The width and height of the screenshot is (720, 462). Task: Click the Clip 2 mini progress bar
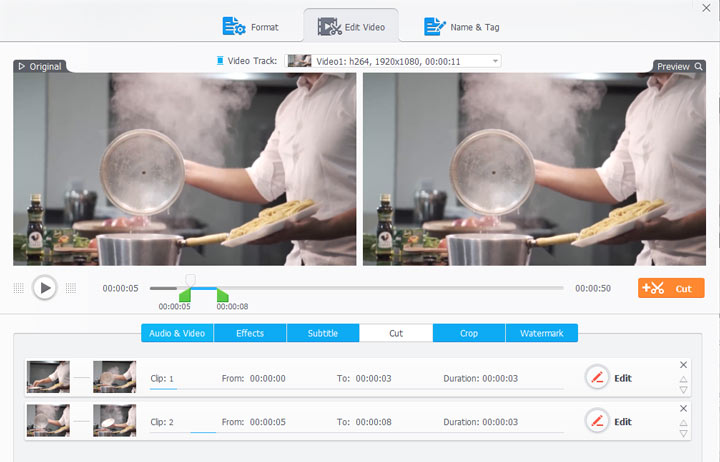click(x=356, y=432)
